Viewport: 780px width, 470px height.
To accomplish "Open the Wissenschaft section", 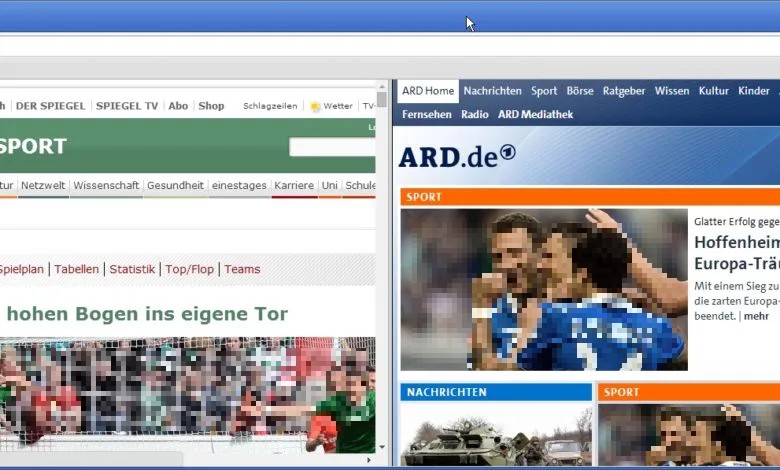I will 106,186.
